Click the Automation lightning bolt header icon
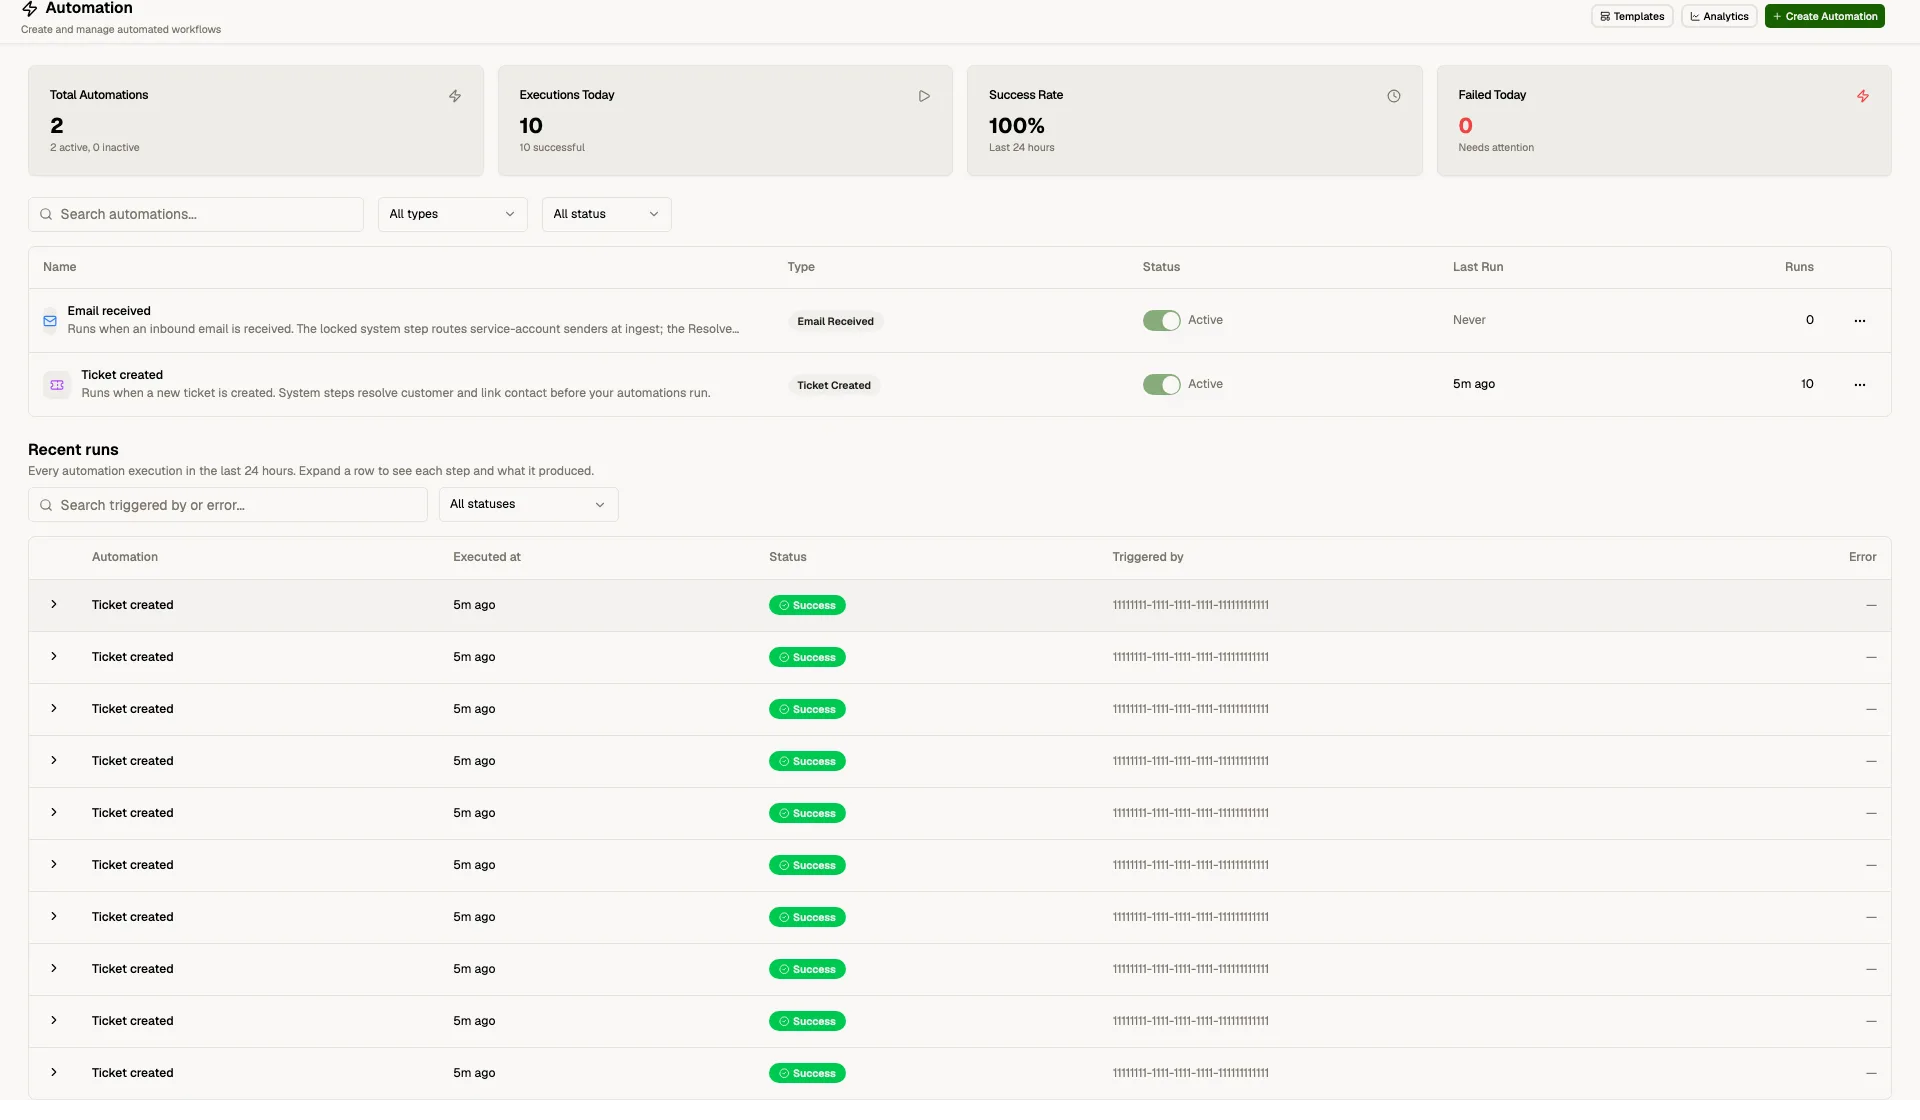 [x=30, y=8]
